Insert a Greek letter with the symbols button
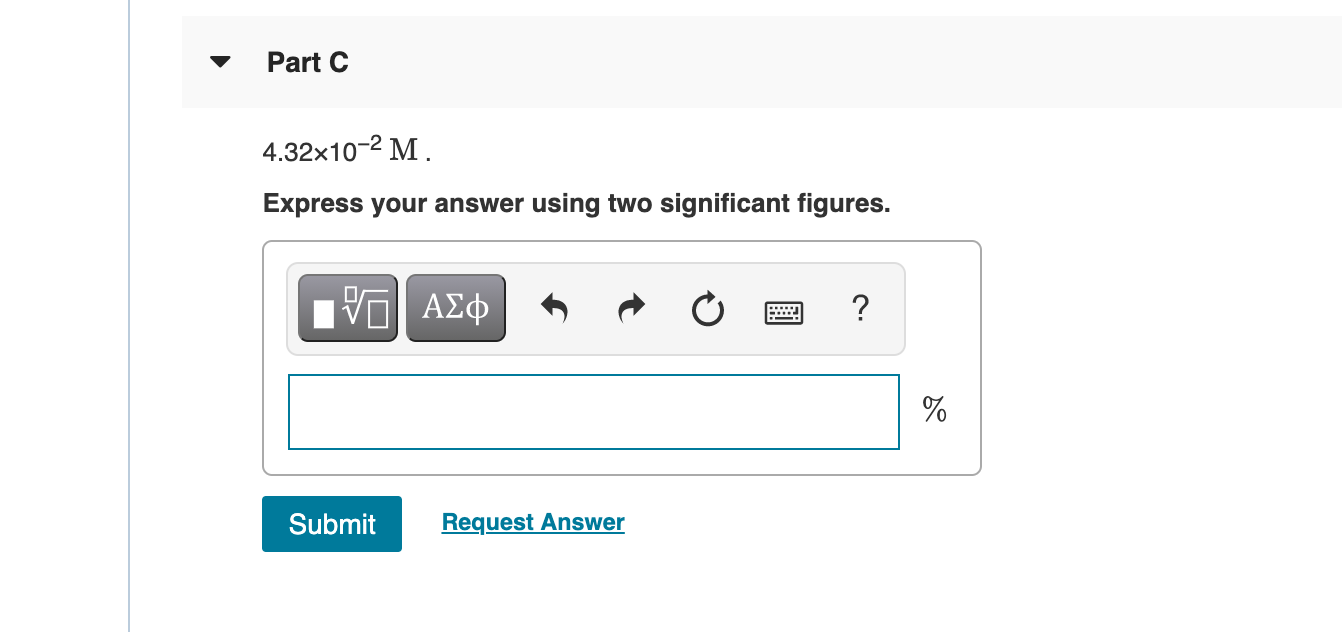 pos(455,307)
